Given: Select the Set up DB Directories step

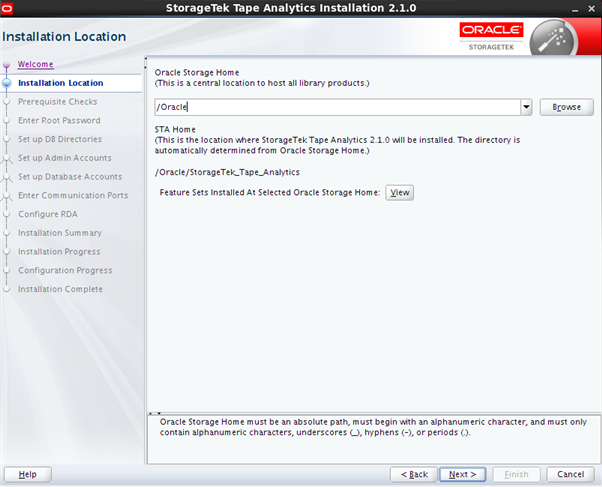Looking at the screenshot, I should (60, 139).
